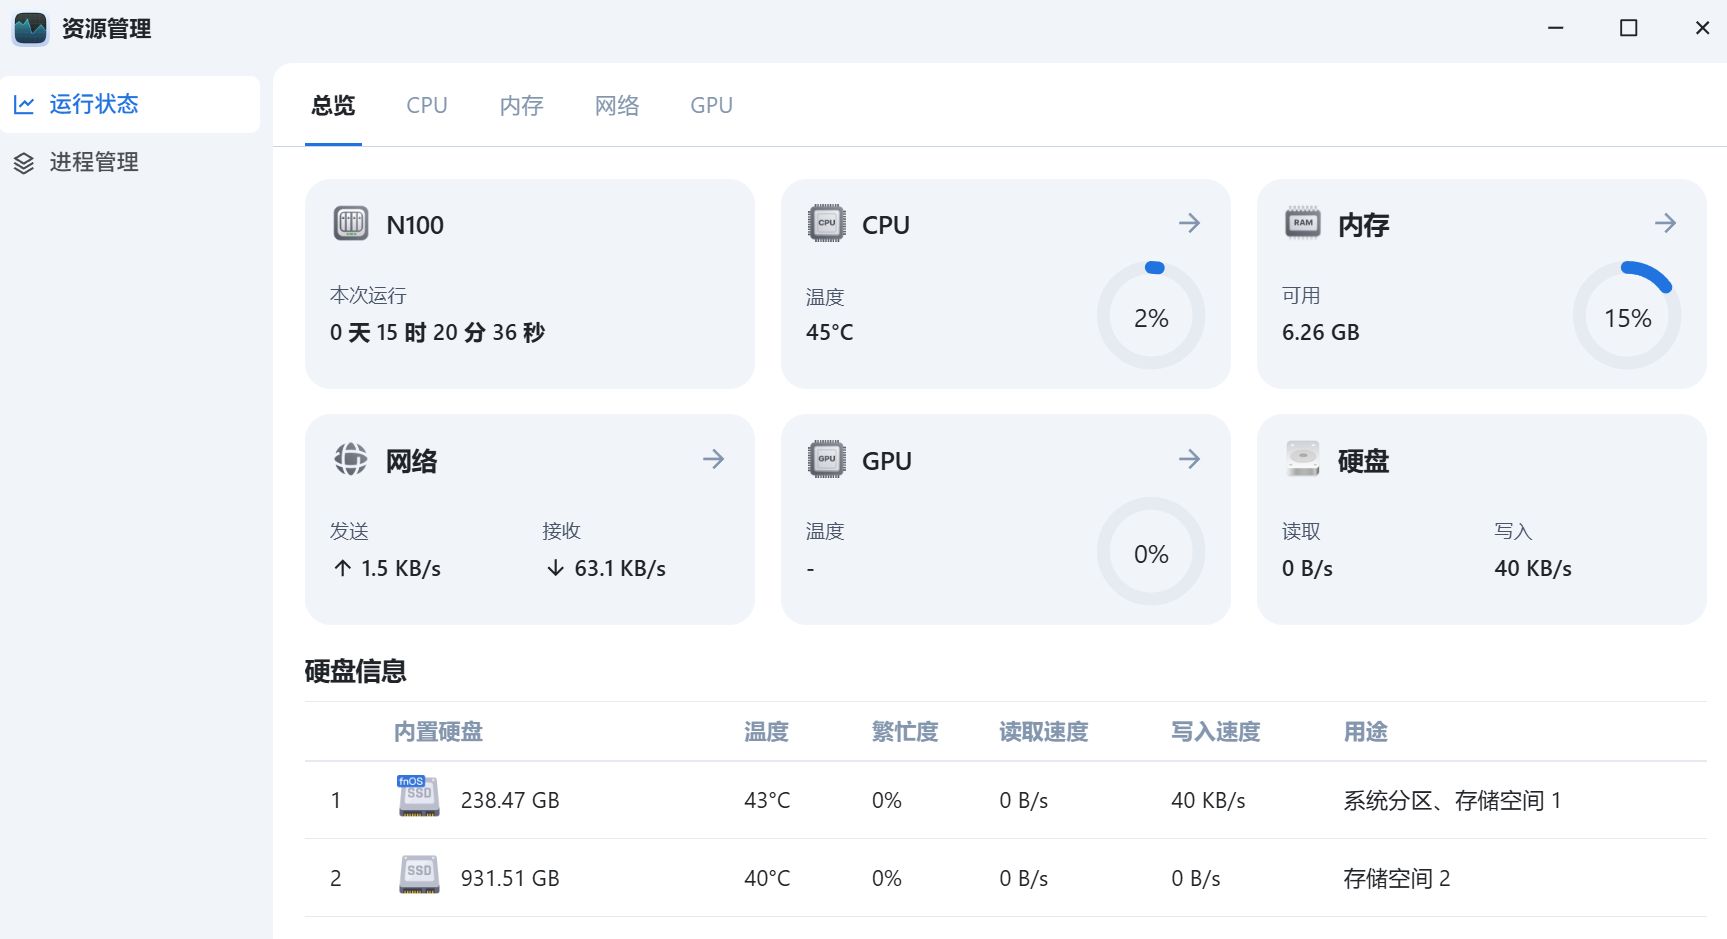Click the fnOS SSD icon for disk 1
1727x939 pixels.
418,797
